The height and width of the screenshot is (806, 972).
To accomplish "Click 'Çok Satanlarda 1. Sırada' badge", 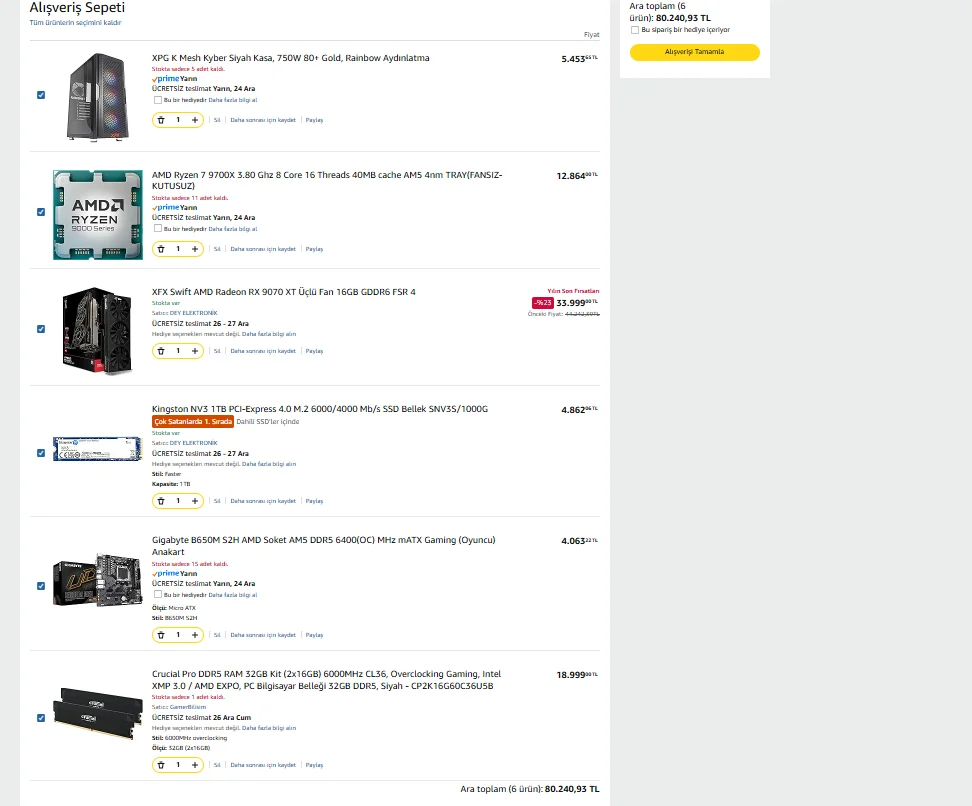I will 193,422.
